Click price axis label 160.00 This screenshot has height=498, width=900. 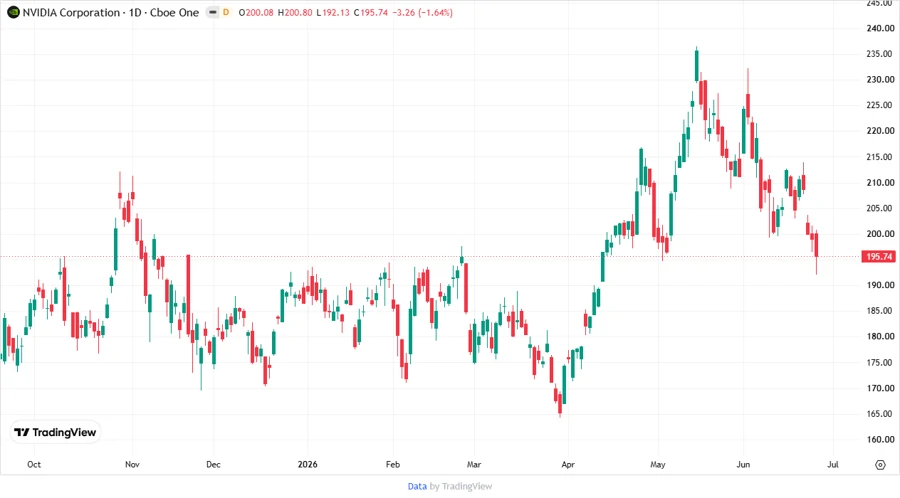(880, 439)
